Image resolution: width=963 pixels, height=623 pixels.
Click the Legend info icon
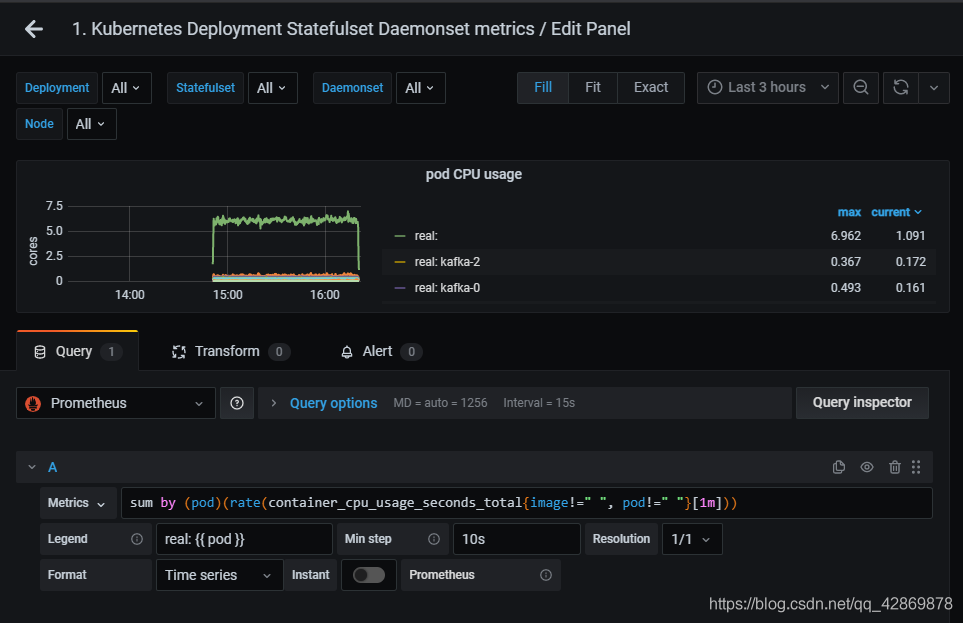[x=137, y=539]
